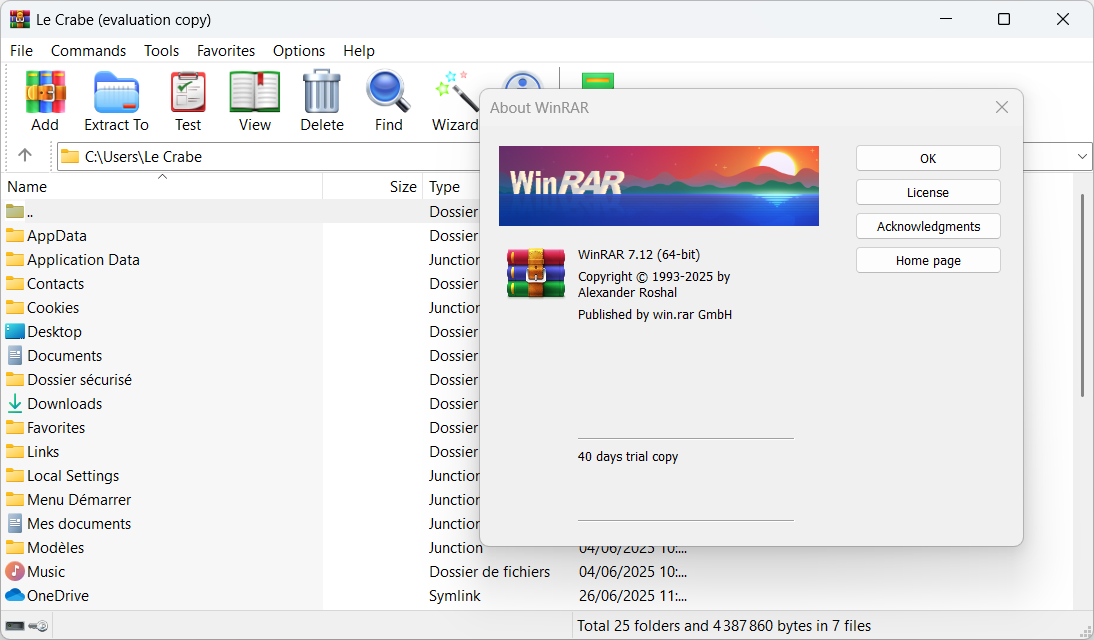Click the "WinRAR 7.12 (64-bit)" version text
1094x640 pixels.
[639, 255]
